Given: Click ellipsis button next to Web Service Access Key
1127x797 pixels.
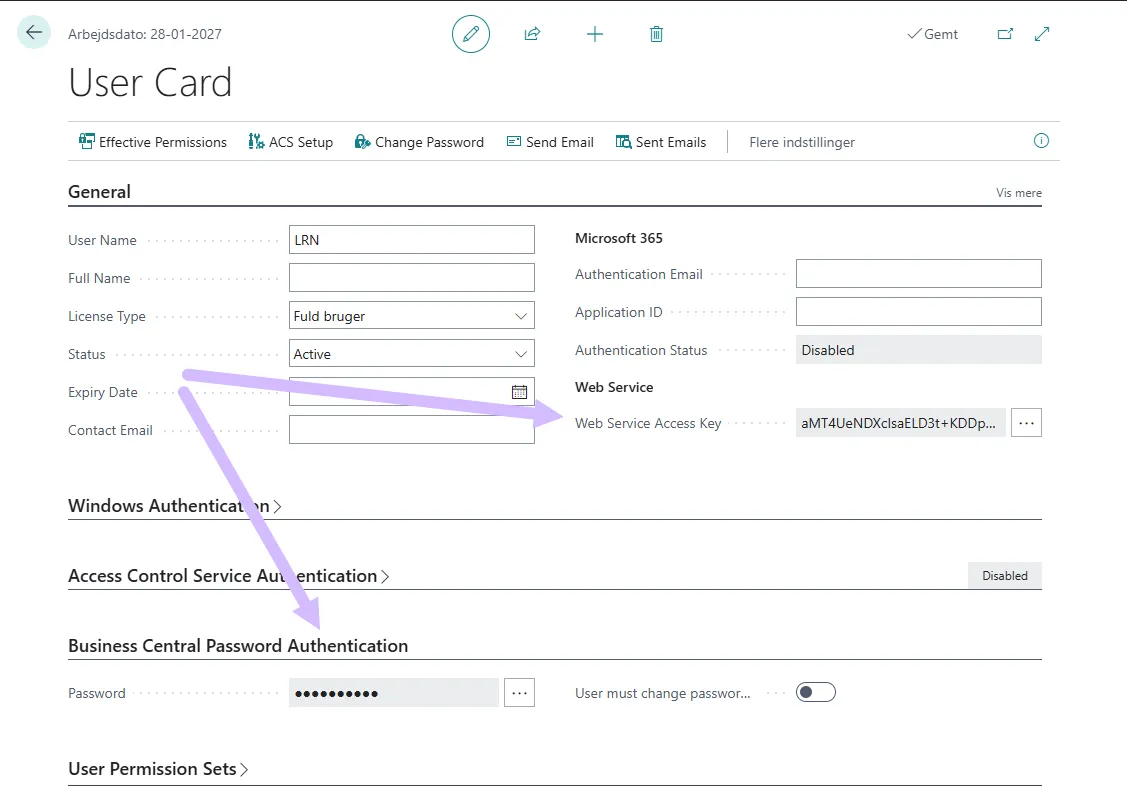Looking at the screenshot, I should (1026, 423).
